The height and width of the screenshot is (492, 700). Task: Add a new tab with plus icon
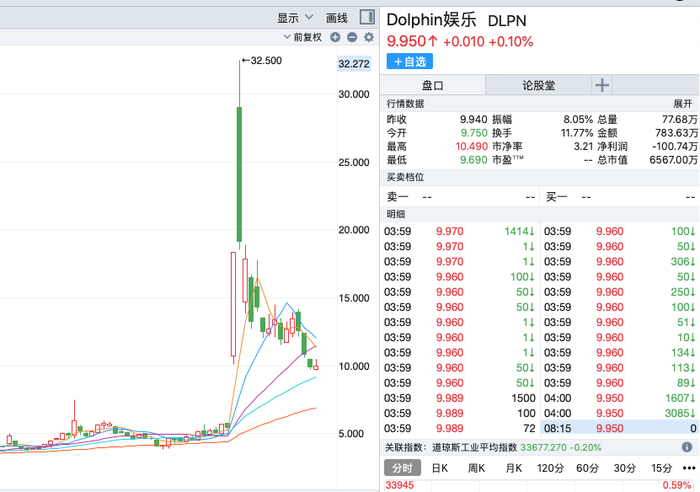tap(602, 85)
